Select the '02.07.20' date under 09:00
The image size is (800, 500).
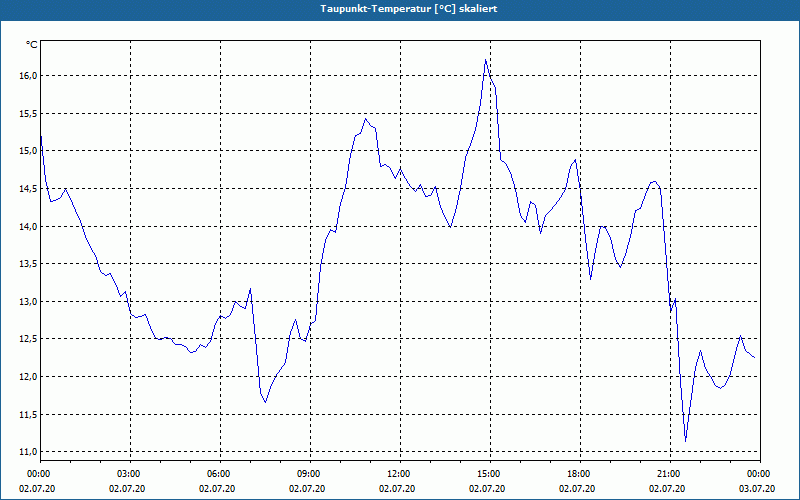point(307,488)
